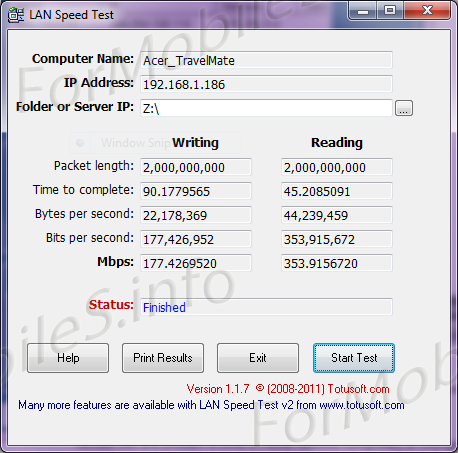The height and width of the screenshot is (453, 458).
Task: Open the Help button
Action: 68,358
